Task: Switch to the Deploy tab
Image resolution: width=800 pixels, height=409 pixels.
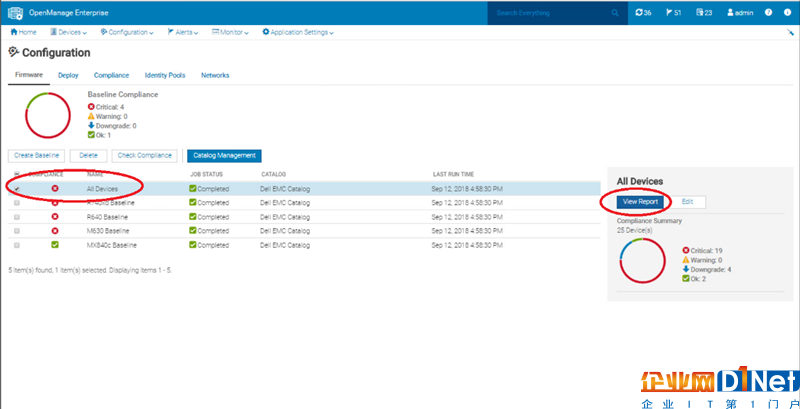Action: pyautogui.click(x=68, y=75)
